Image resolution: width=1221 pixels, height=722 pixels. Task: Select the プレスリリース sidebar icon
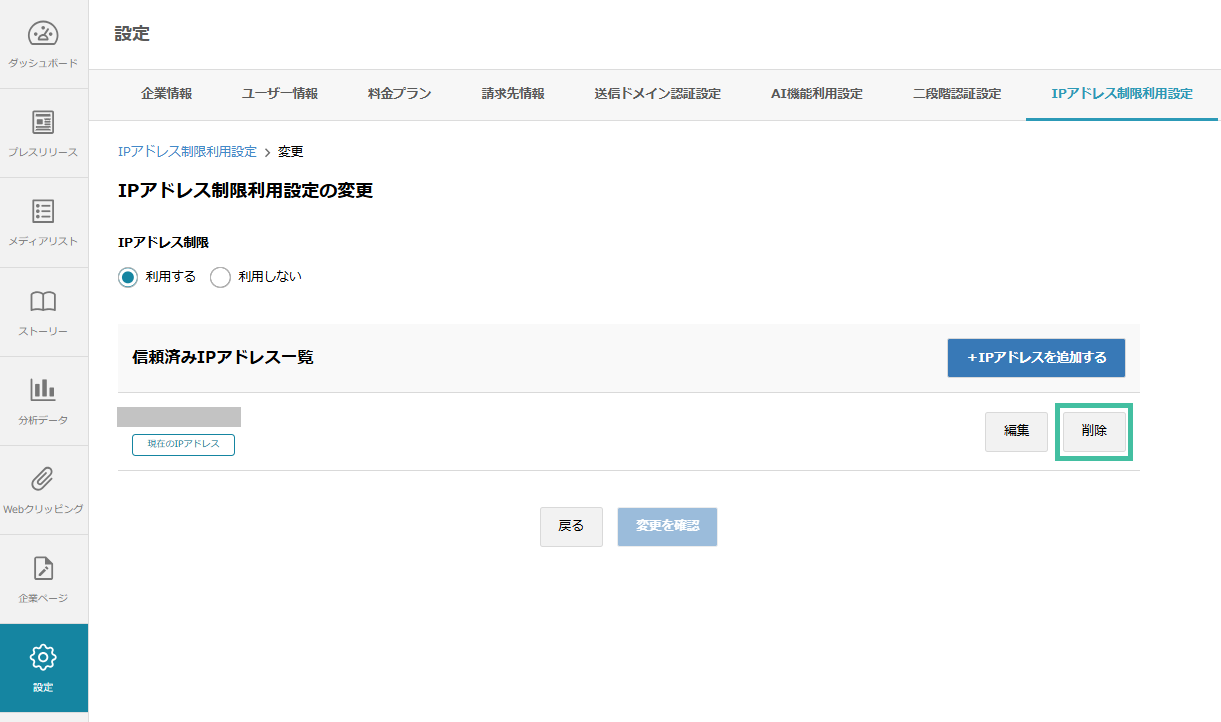click(x=42, y=122)
